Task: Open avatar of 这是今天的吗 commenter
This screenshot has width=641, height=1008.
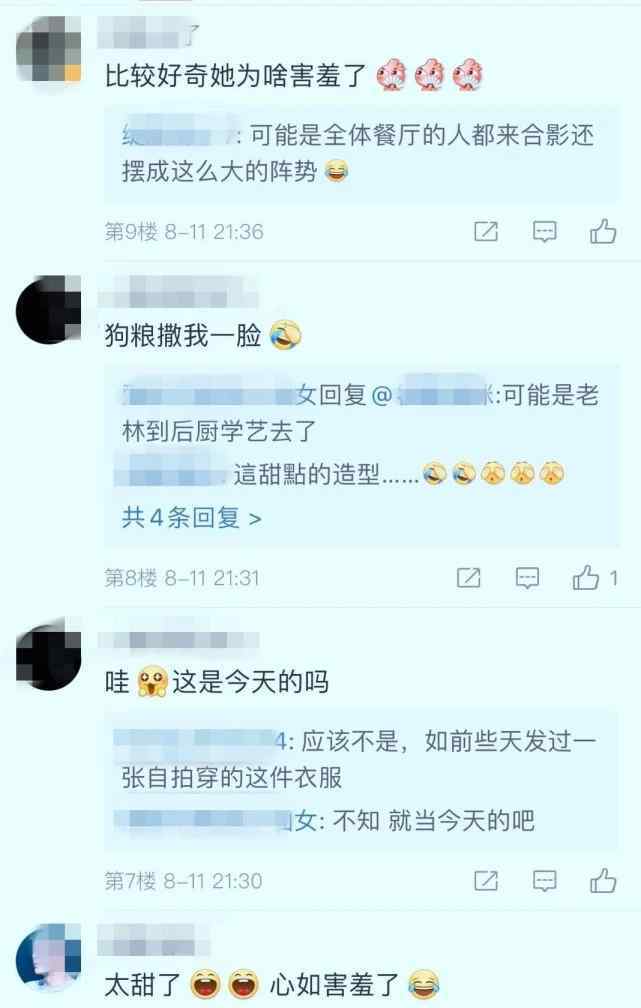Action: (50, 657)
